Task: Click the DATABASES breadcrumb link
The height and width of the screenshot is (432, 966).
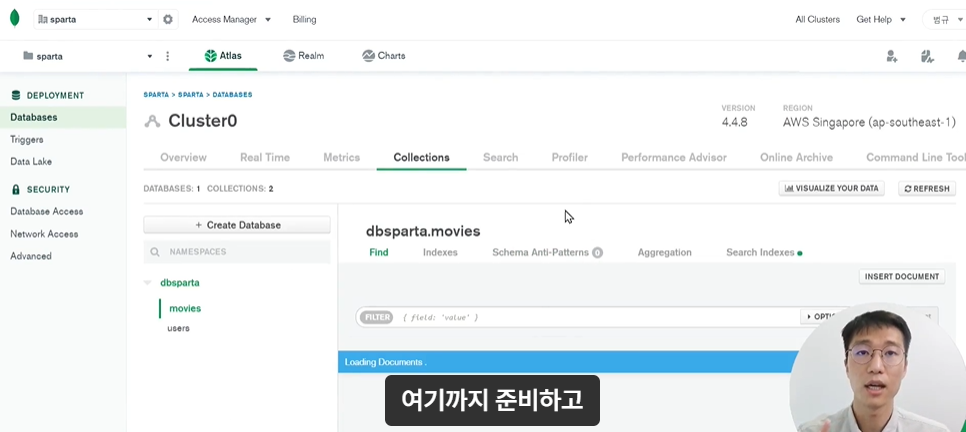Action: pyautogui.click(x=232, y=95)
